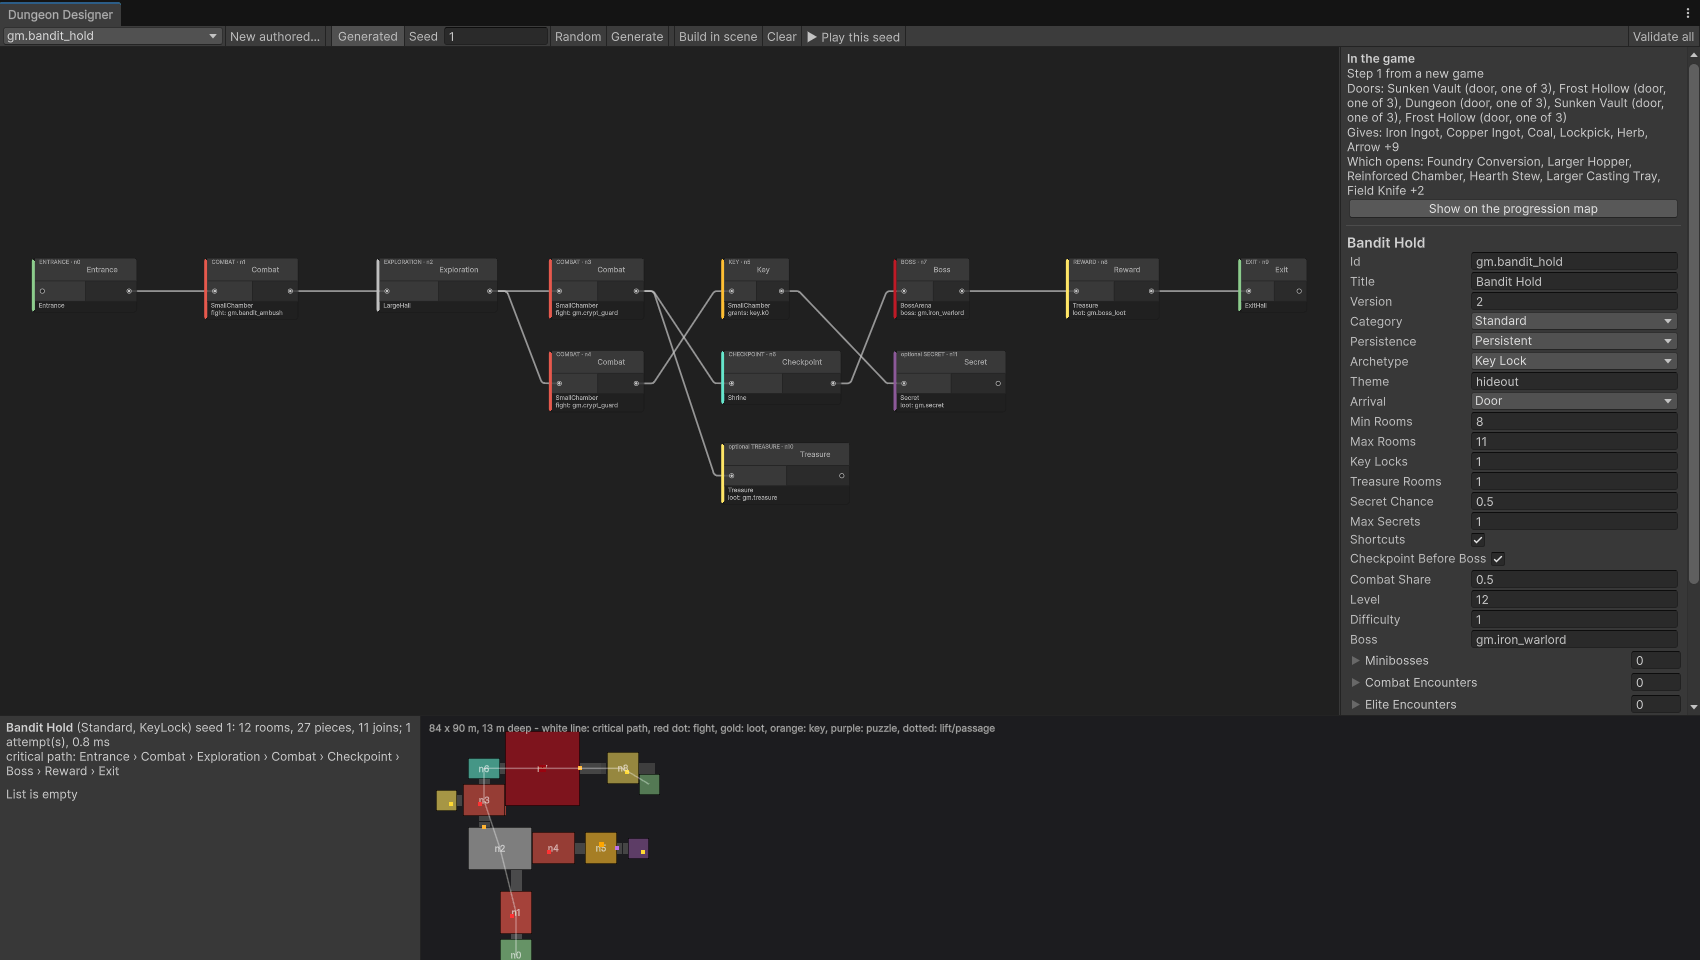Select the Combat n1 bandit ambush node
This screenshot has width=1700, height=960.
pyautogui.click(x=251, y=288)
